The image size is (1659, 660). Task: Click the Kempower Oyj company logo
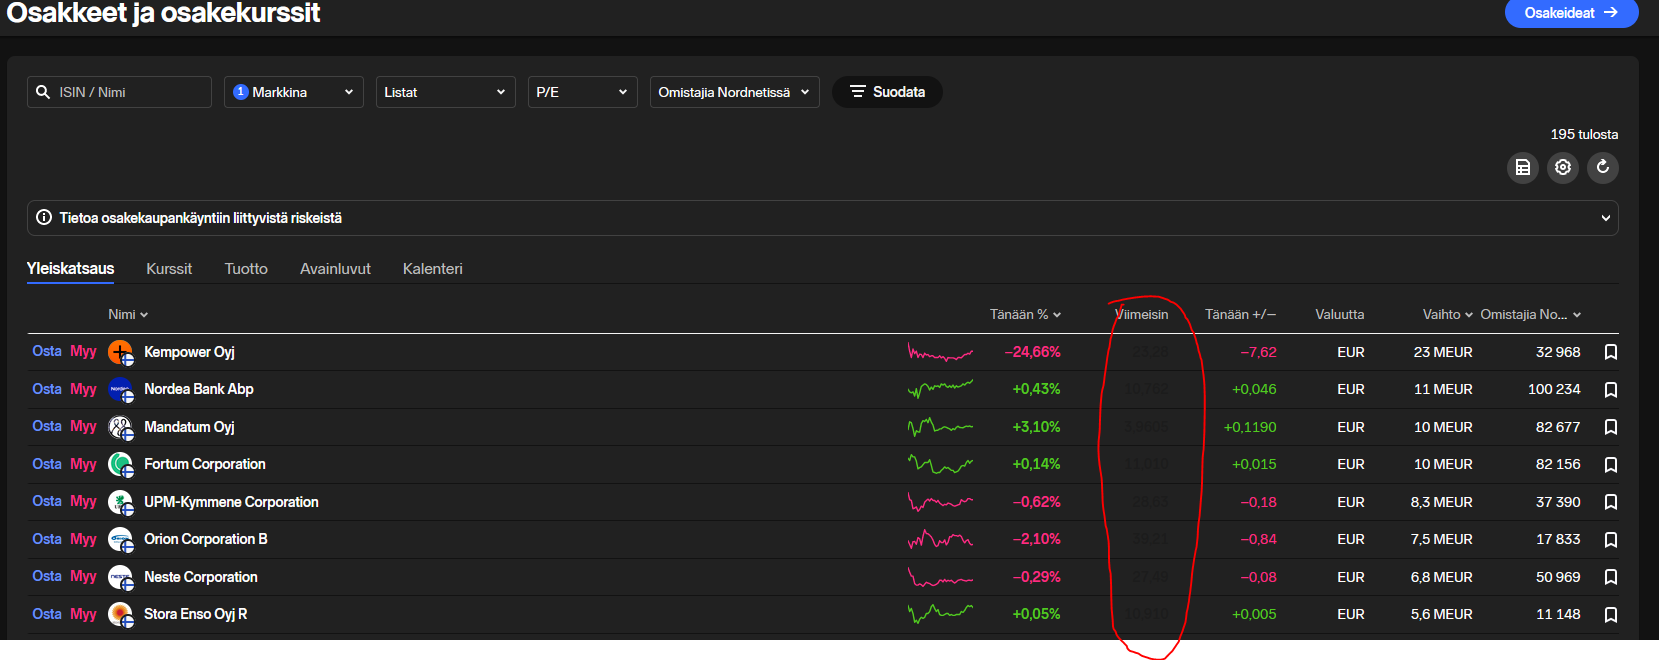[121, 352]
